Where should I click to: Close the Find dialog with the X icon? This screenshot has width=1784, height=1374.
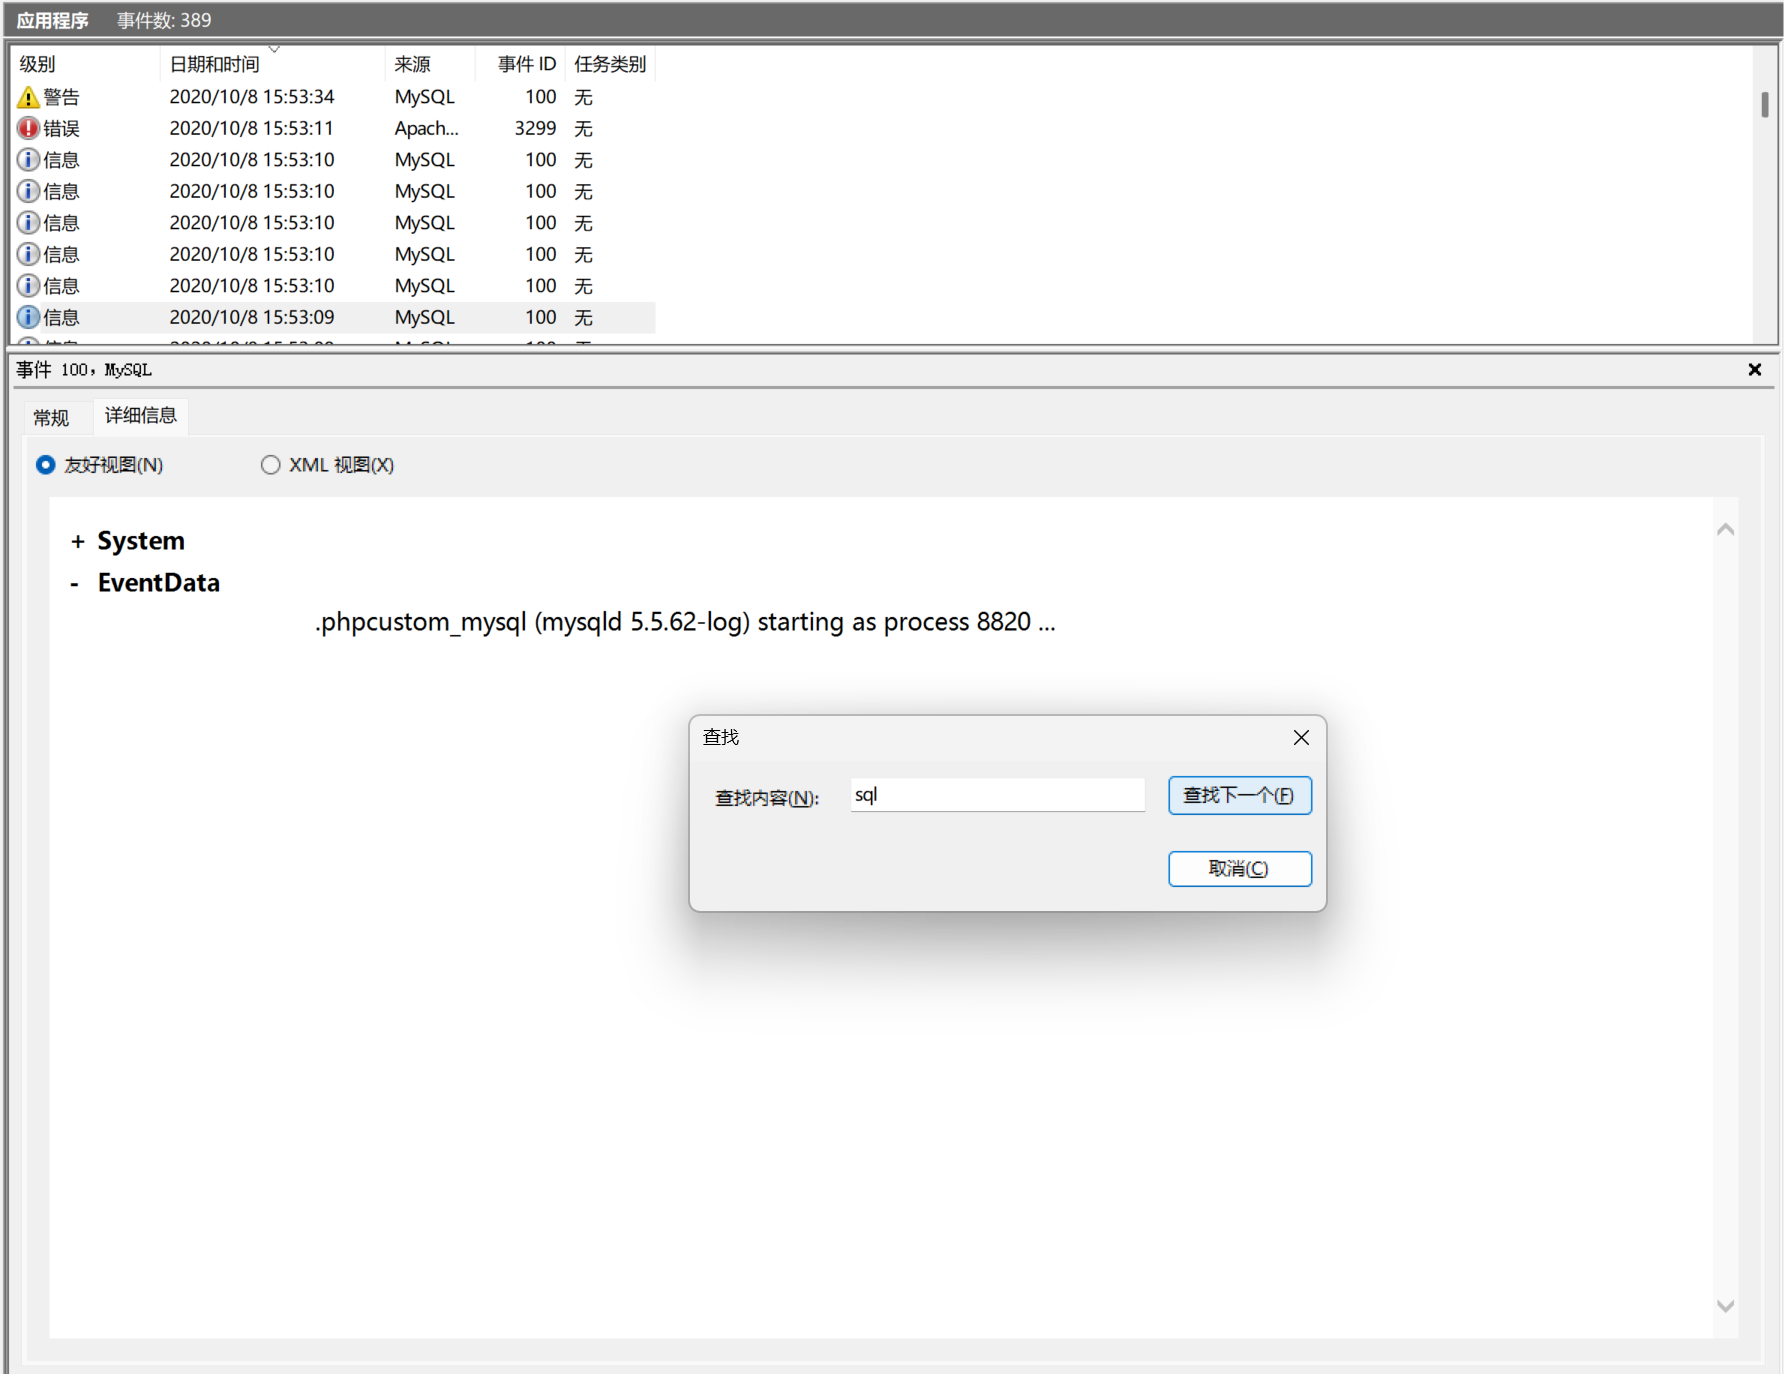point(1300,738)
